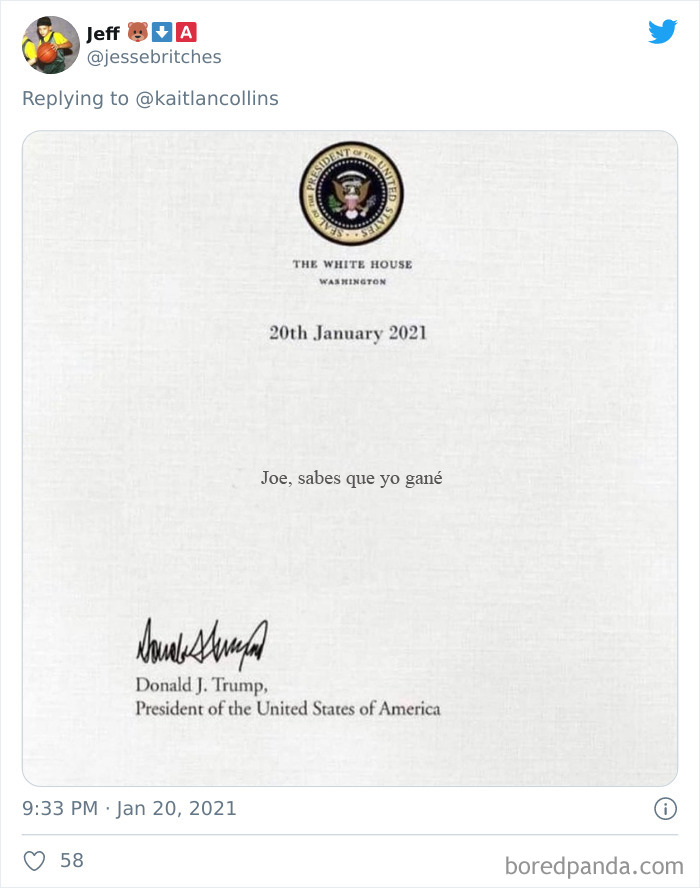Click the text 'Joe, sabes que yo gané'
The width and height of the screenshot is (700, 888).
[x=351, y=479]
